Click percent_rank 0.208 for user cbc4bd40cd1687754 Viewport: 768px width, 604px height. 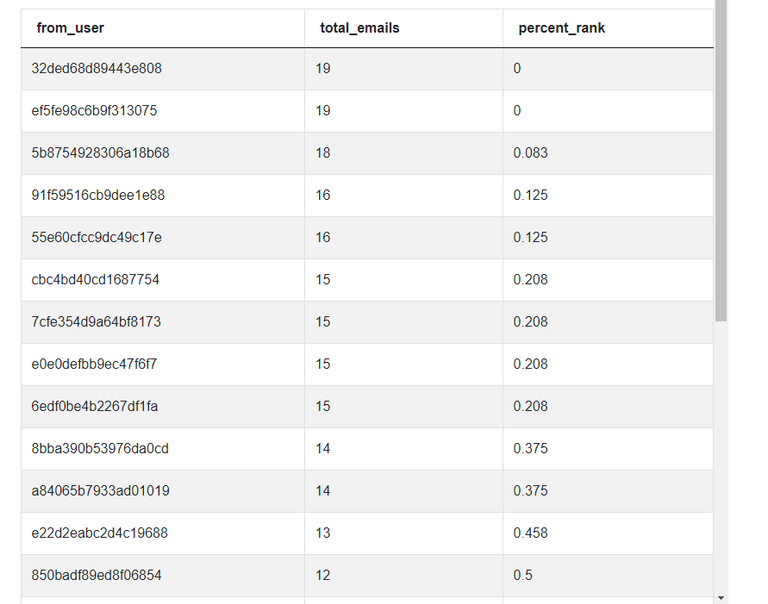click(x=530, y=279)
